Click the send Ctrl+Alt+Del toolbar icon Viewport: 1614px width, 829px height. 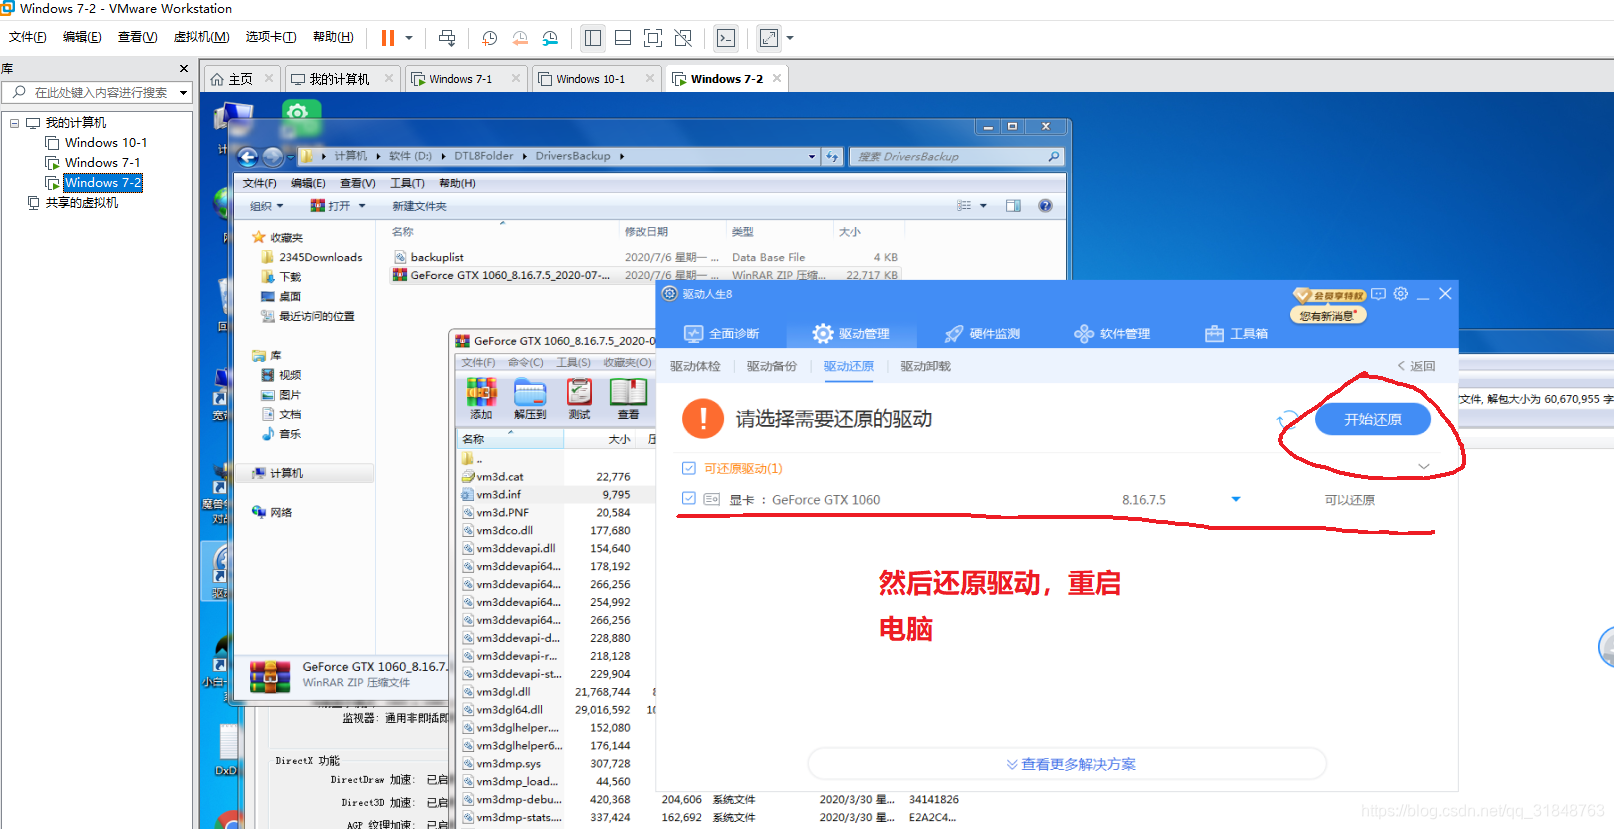pos(447,38)
